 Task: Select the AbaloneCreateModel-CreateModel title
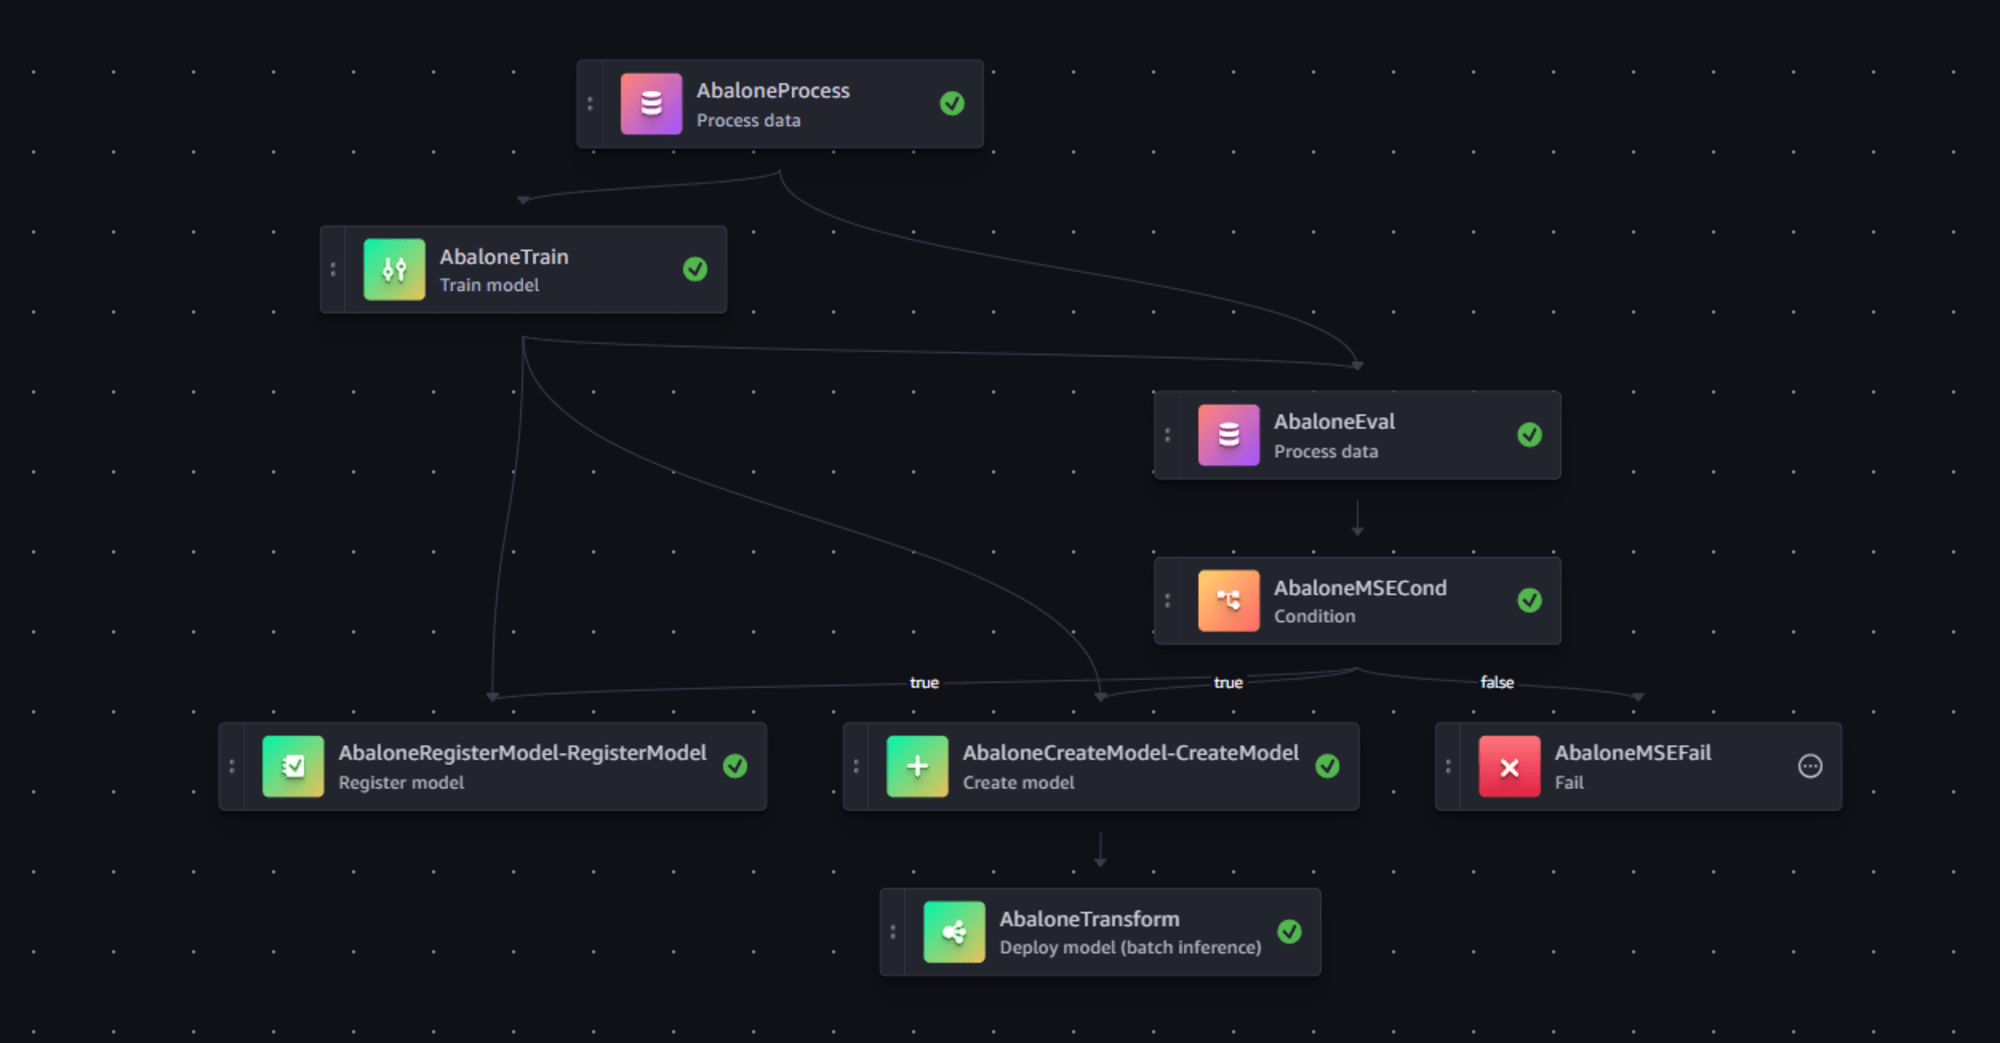[1131, 753]
